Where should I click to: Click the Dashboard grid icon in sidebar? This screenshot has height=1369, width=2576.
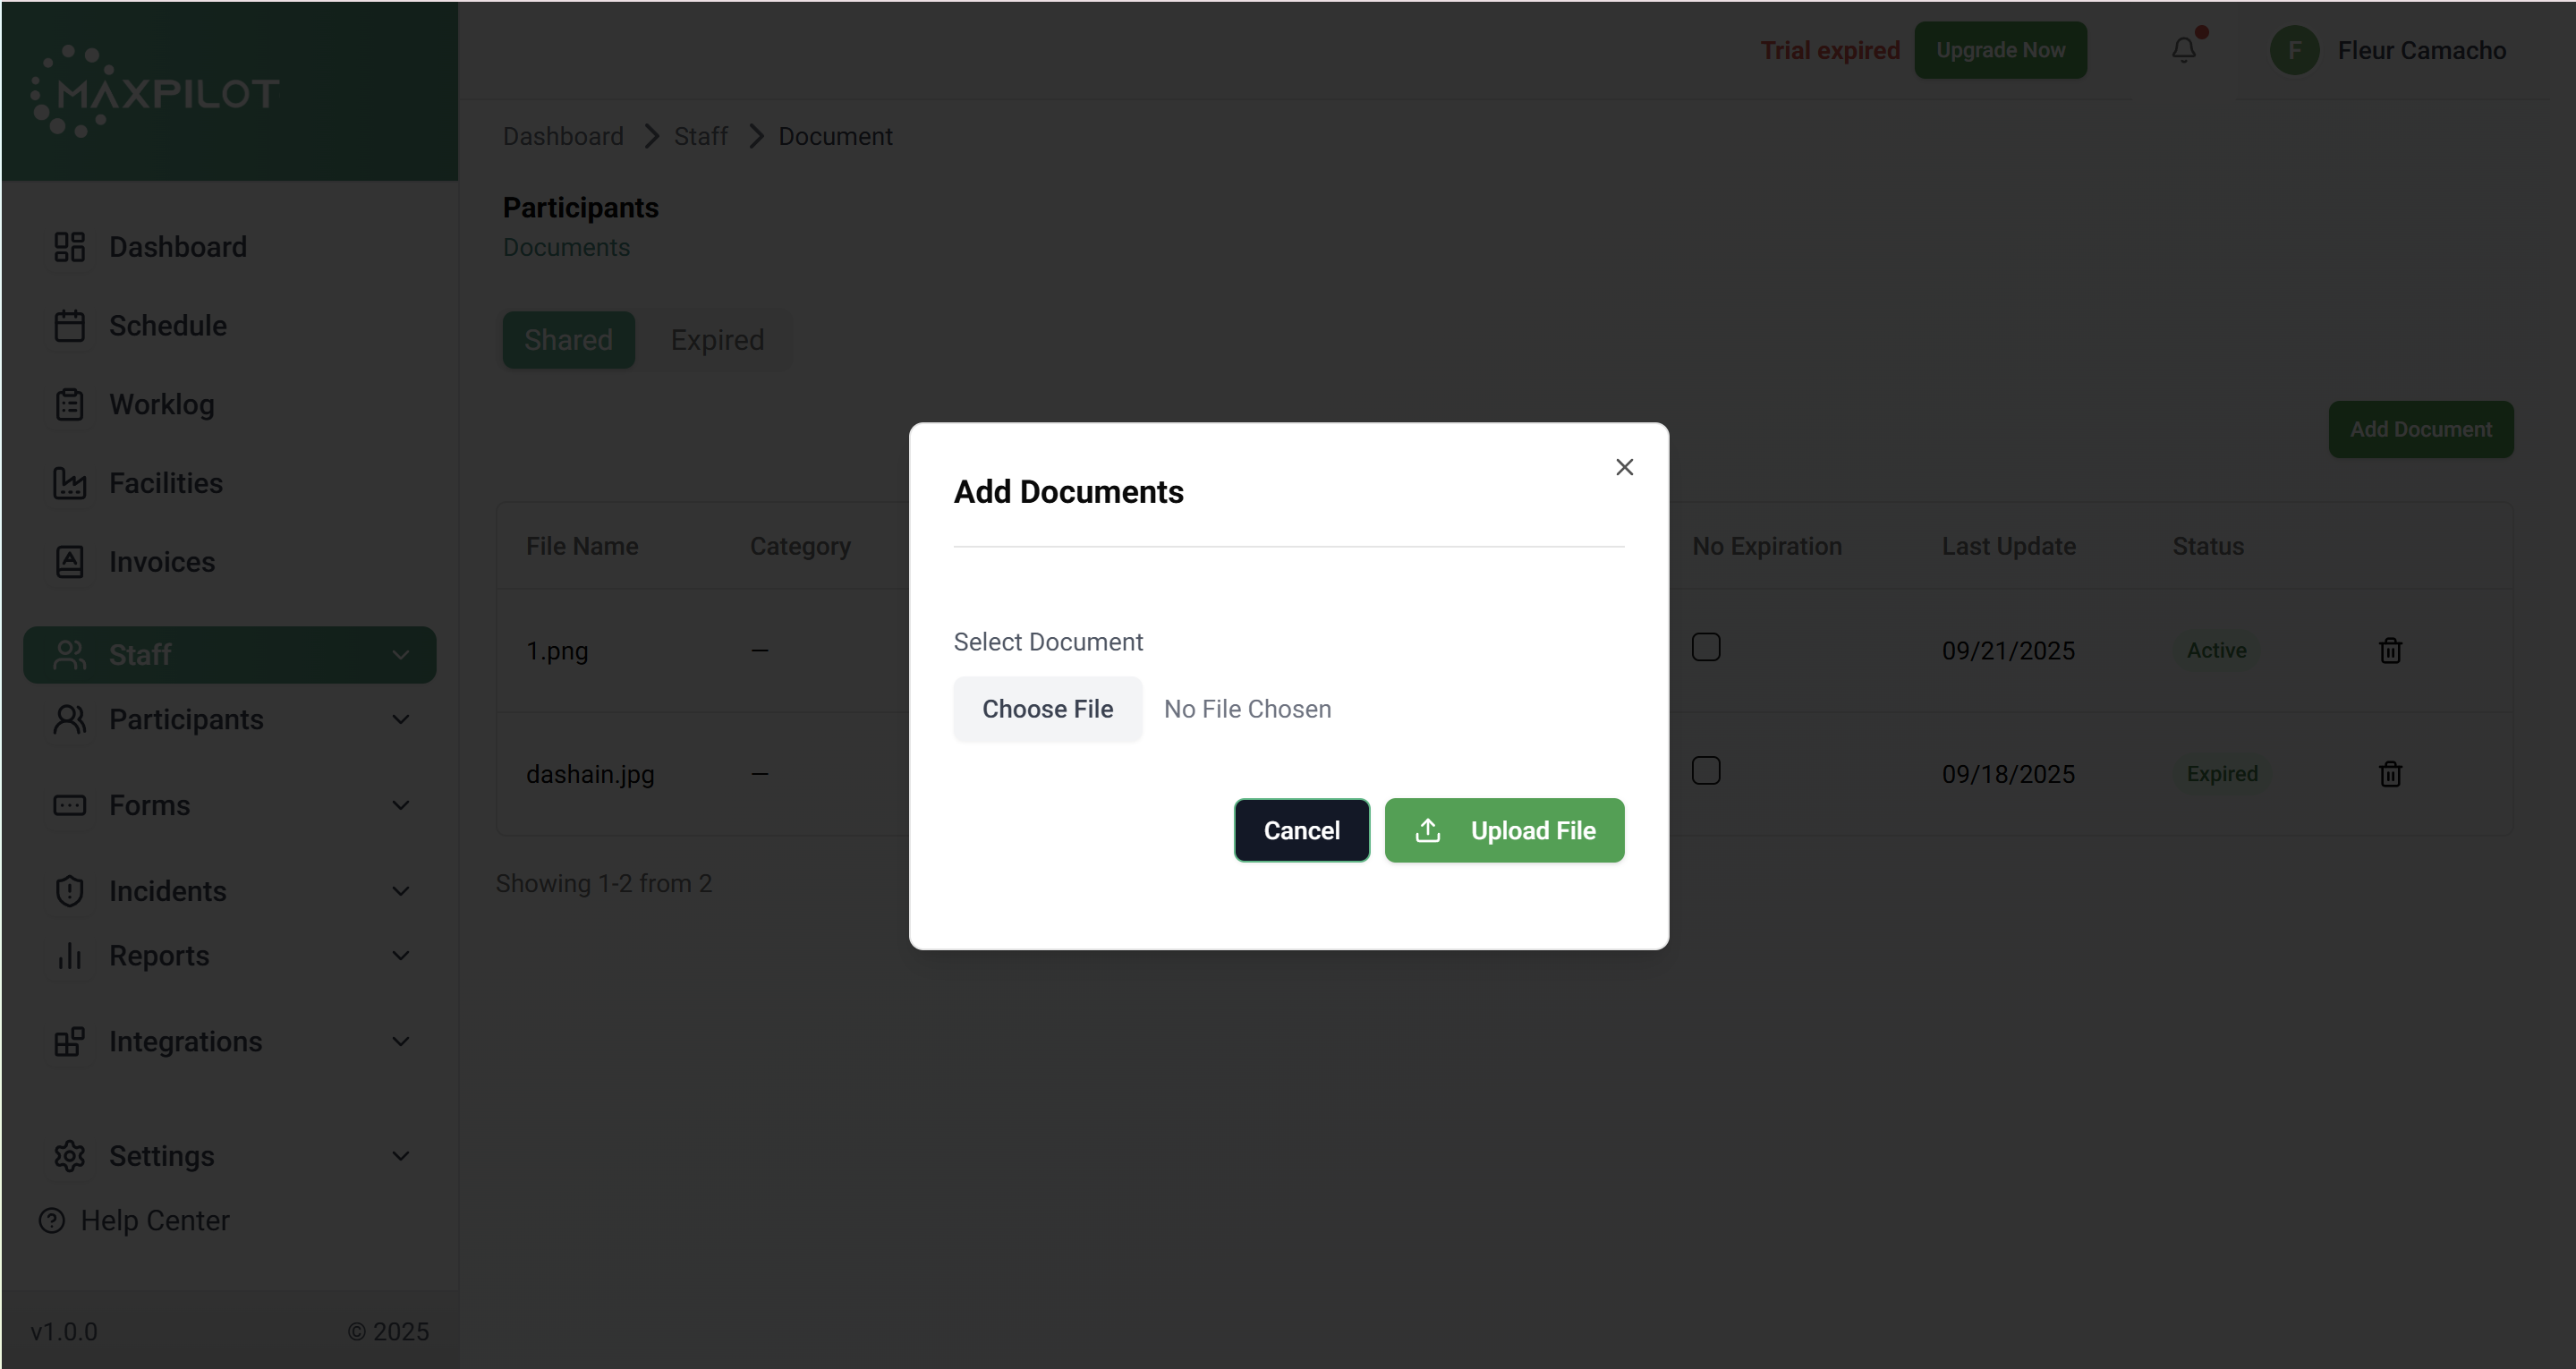69,247
